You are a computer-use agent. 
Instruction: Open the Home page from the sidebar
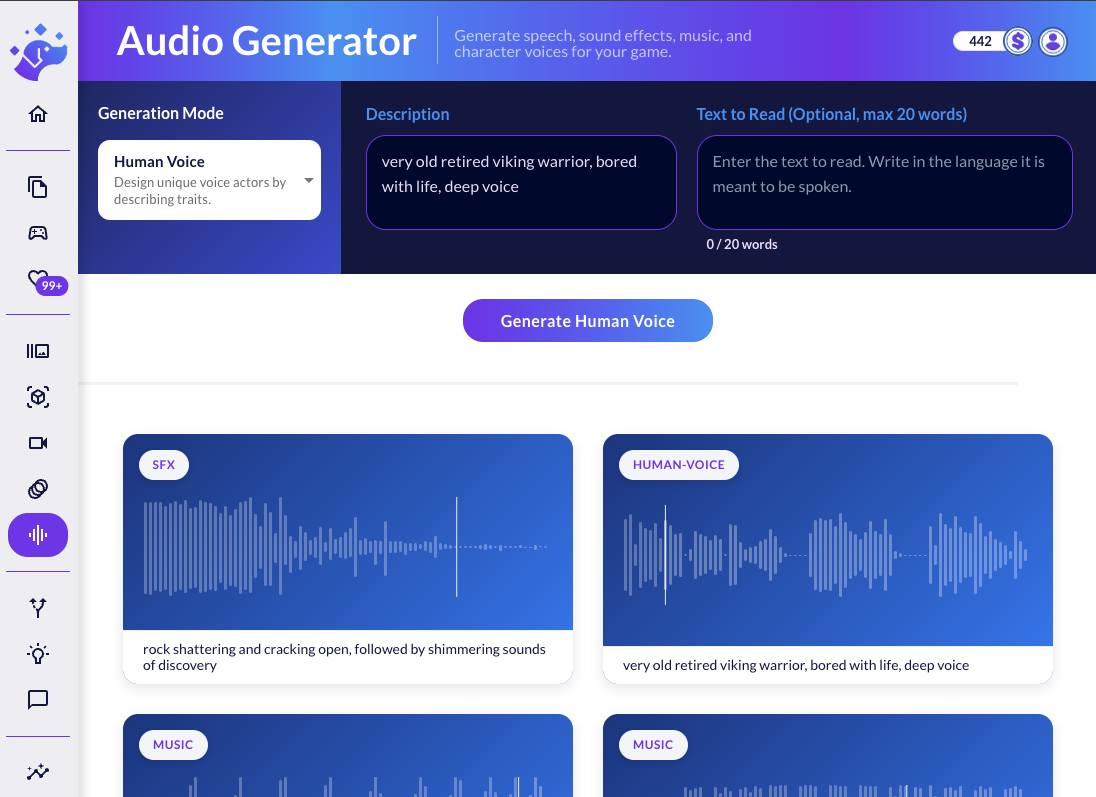pos(37,113)
